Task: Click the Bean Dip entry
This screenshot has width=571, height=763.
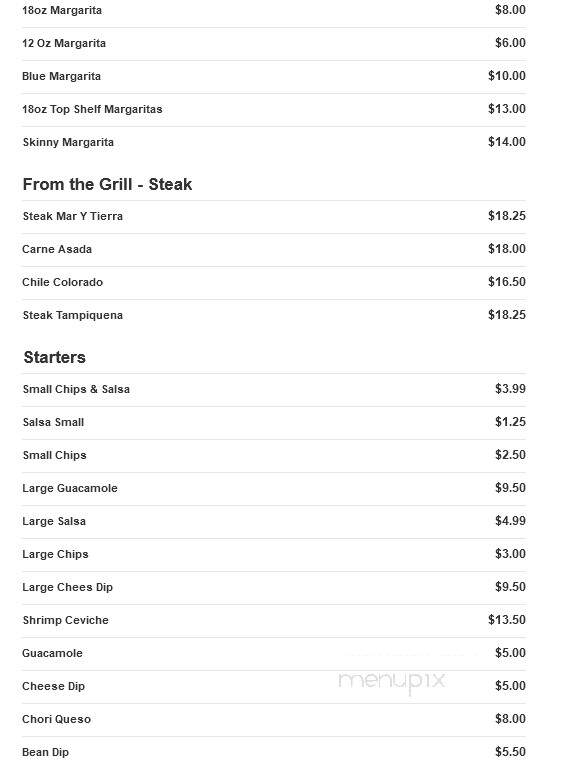Action: click(x=274, y=751)
